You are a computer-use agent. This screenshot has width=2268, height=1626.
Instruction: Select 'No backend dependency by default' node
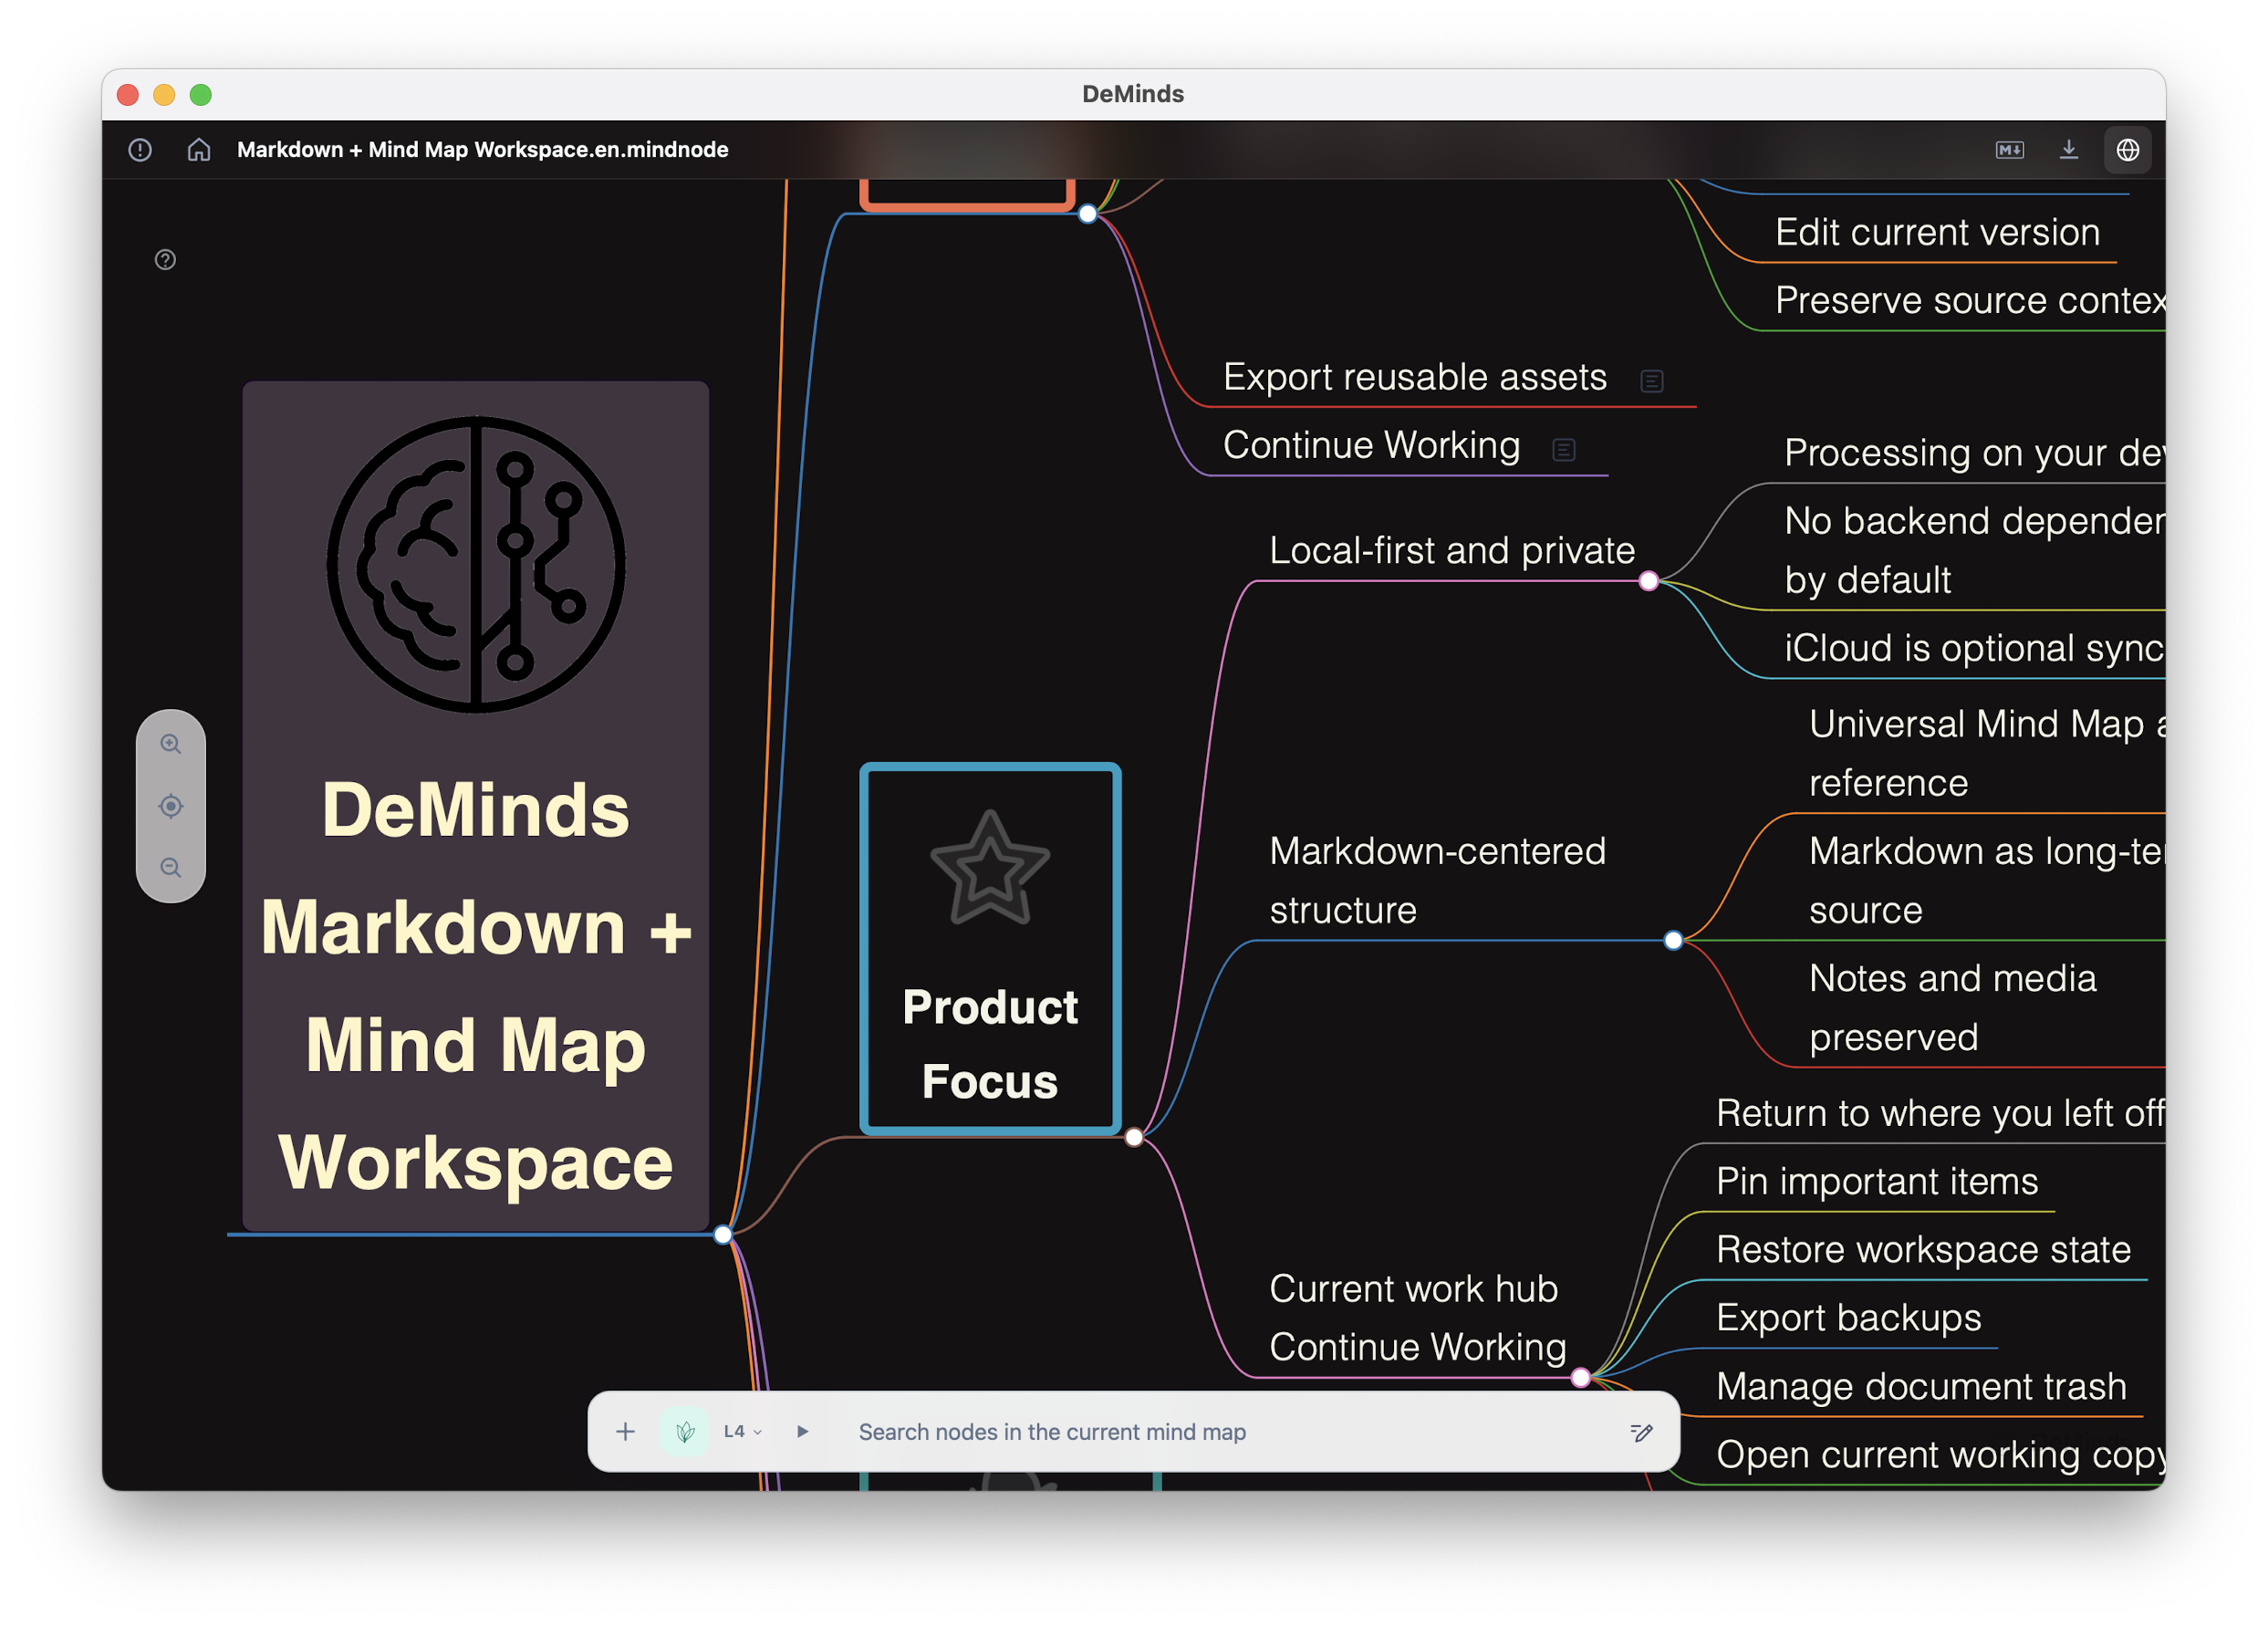coord(1974,550)
